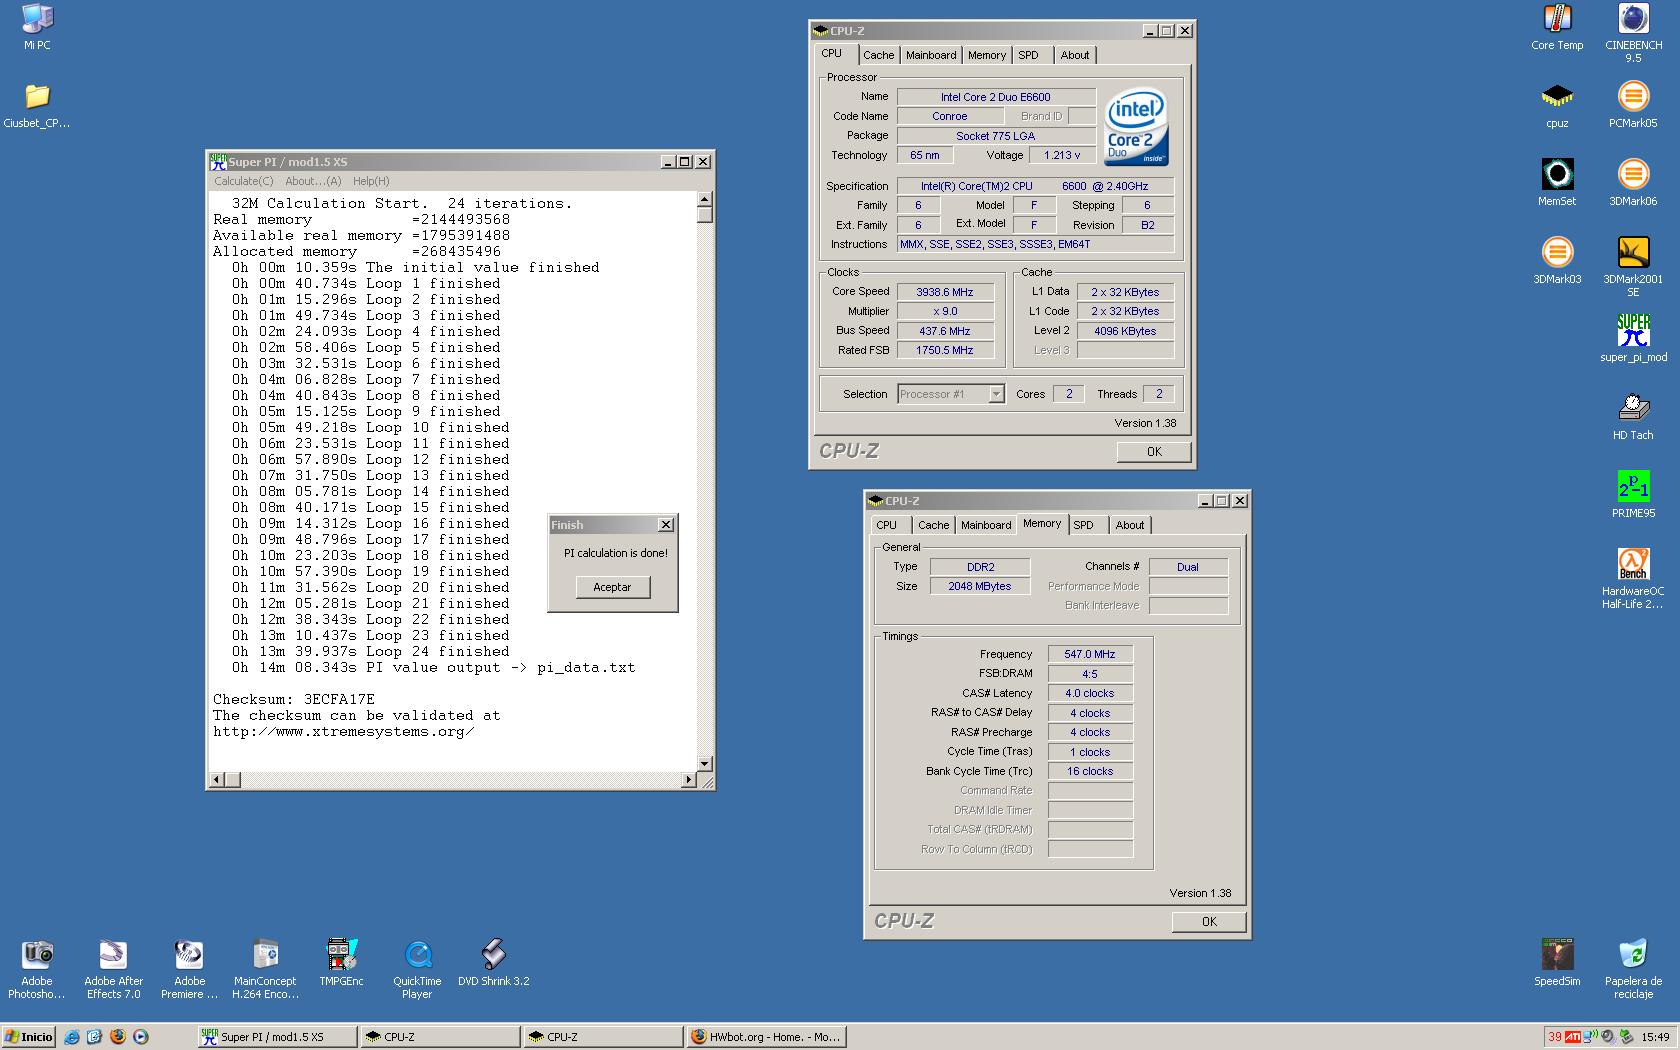Viewport: 1680px width, 1050px height.
Task: Launch 3DMark03 desktop shortcut
Action: (x=1557, y=261)
